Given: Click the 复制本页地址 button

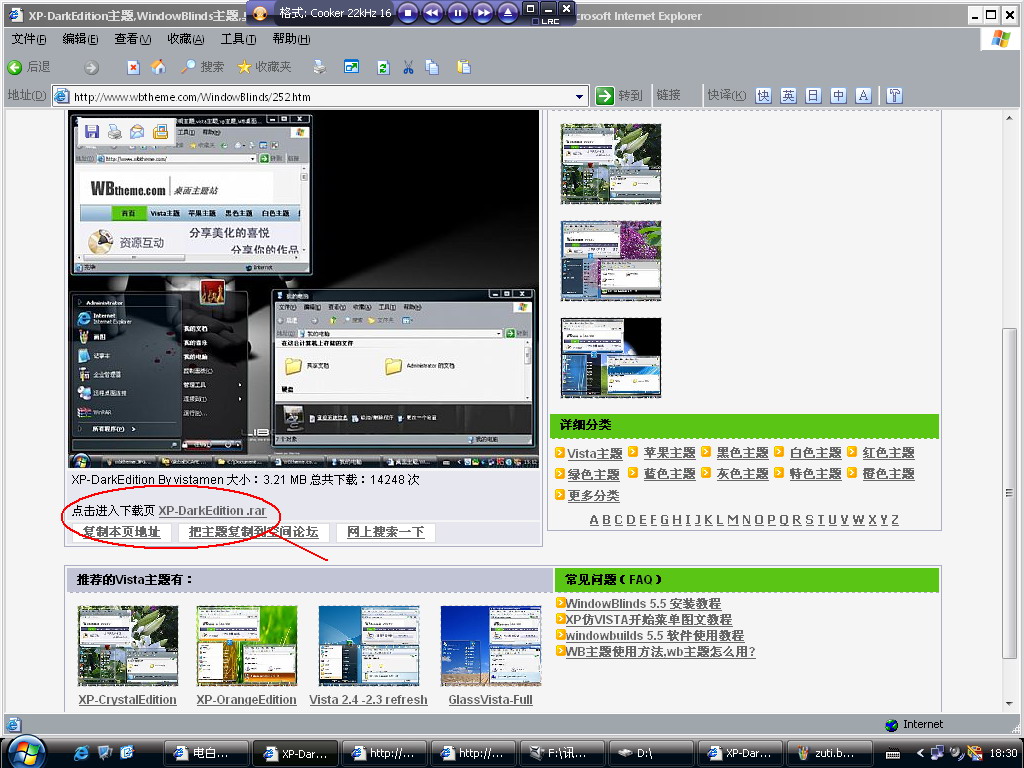Looking at the screenshot, I should pyautogui.click(x=121, y=532).
